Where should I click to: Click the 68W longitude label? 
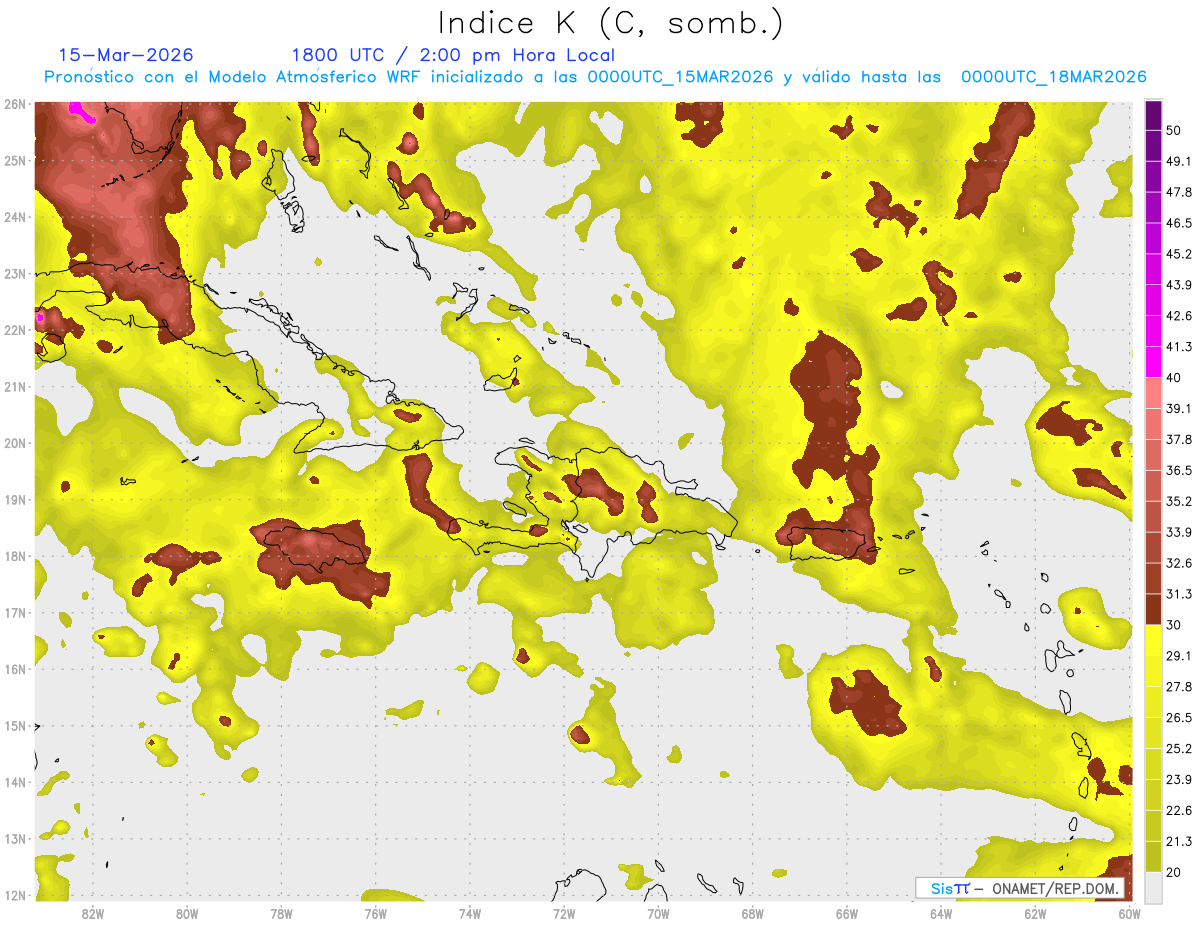coord(752,913)
